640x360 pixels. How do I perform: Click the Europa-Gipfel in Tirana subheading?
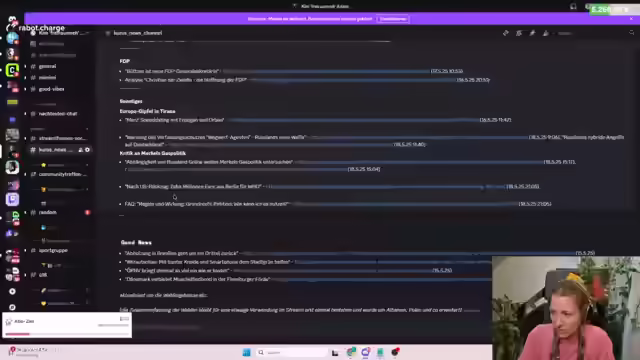147,111
